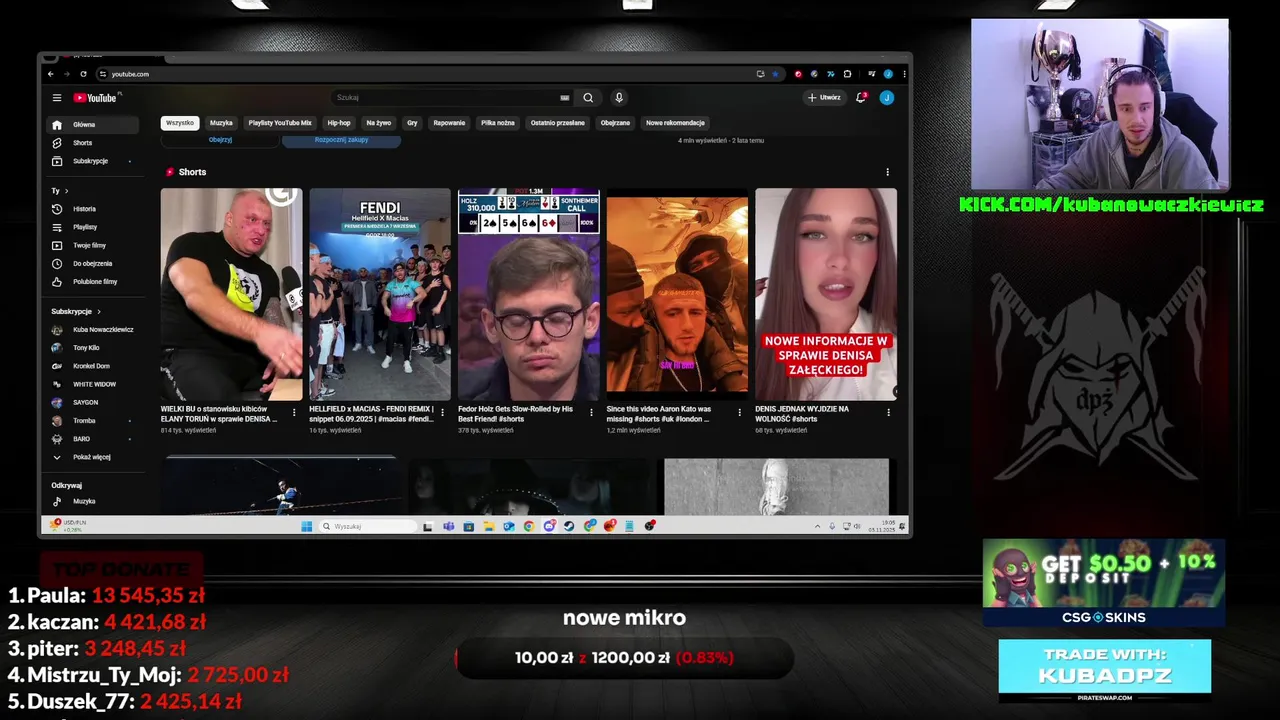Viewport: 1280px width, 720px height.
Task: Expand the Ty section chevron
Action: (66, 191)
